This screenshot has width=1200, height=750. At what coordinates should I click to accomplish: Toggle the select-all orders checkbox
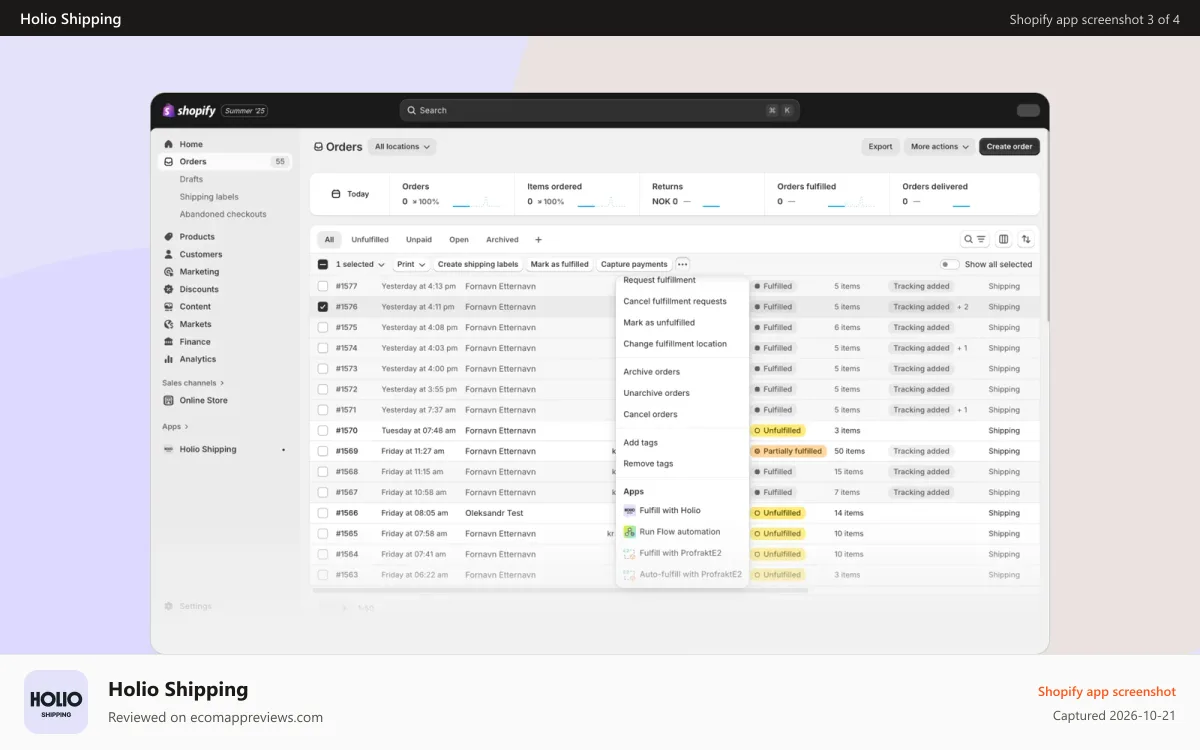[323, 264]
